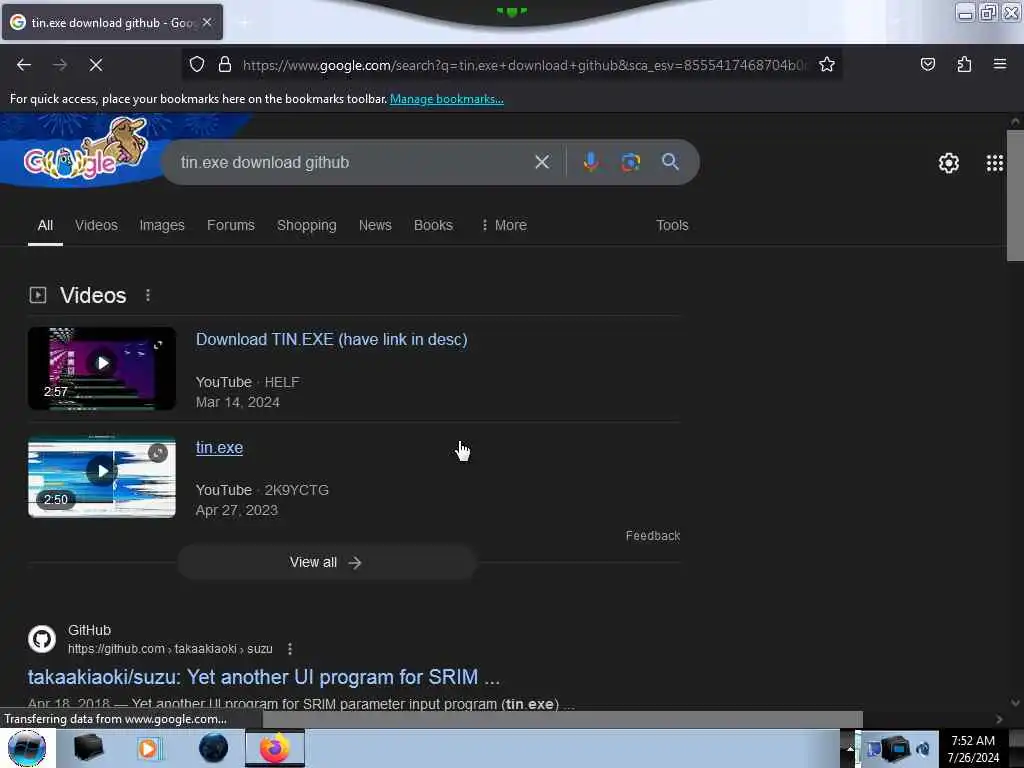The height and width of the screenshot is (768, 1024).
Task: Open the Extensions puzzle icon
Action: [x=964, y=65]
